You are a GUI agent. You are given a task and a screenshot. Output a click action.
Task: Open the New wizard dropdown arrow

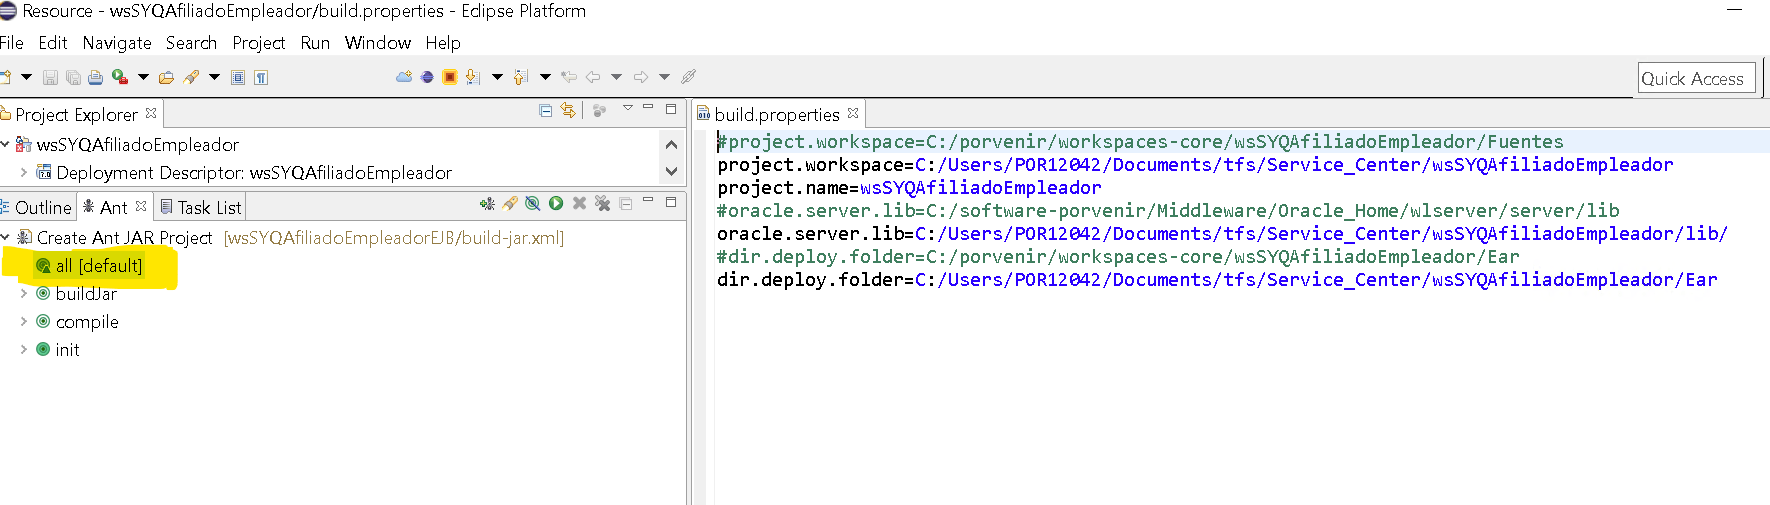[x=26, y=77]
